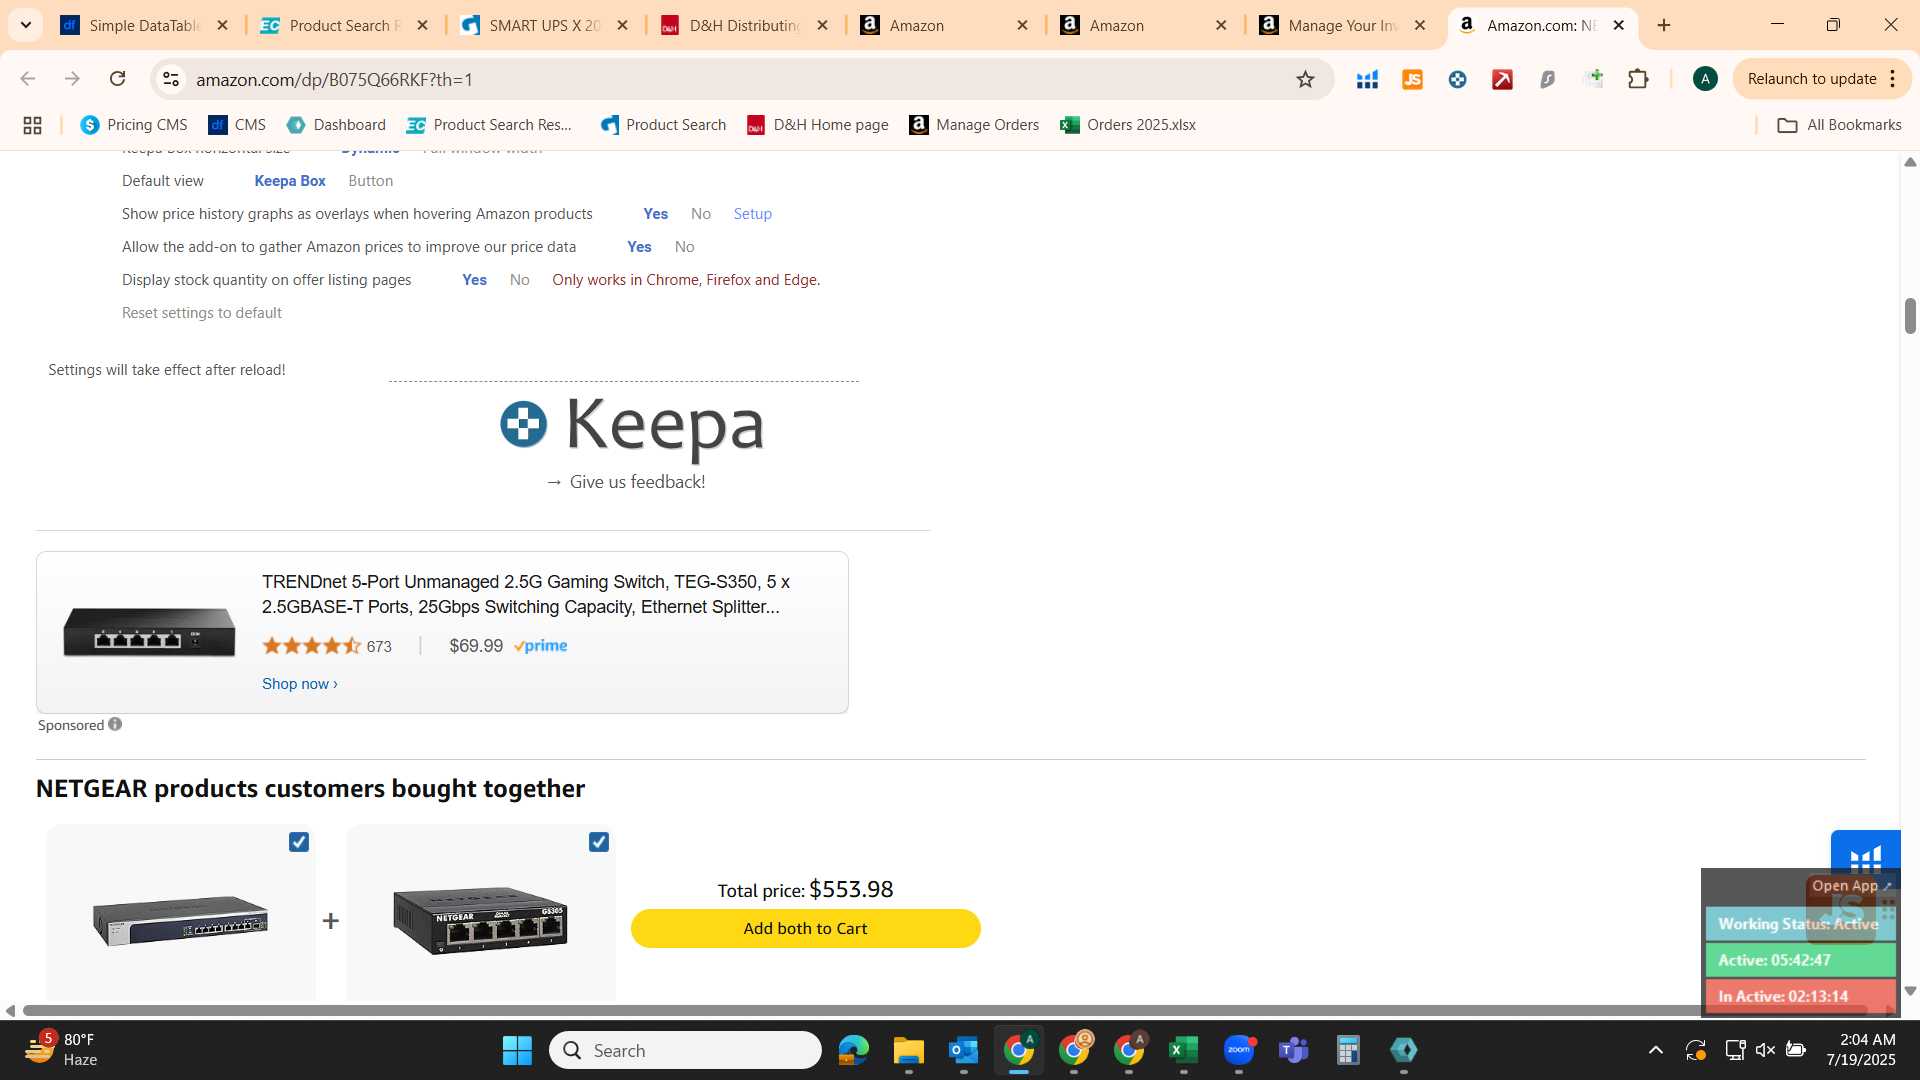Go back to previous page
The width and height of the screenshot is (1920, 1080).
(28, 79)
